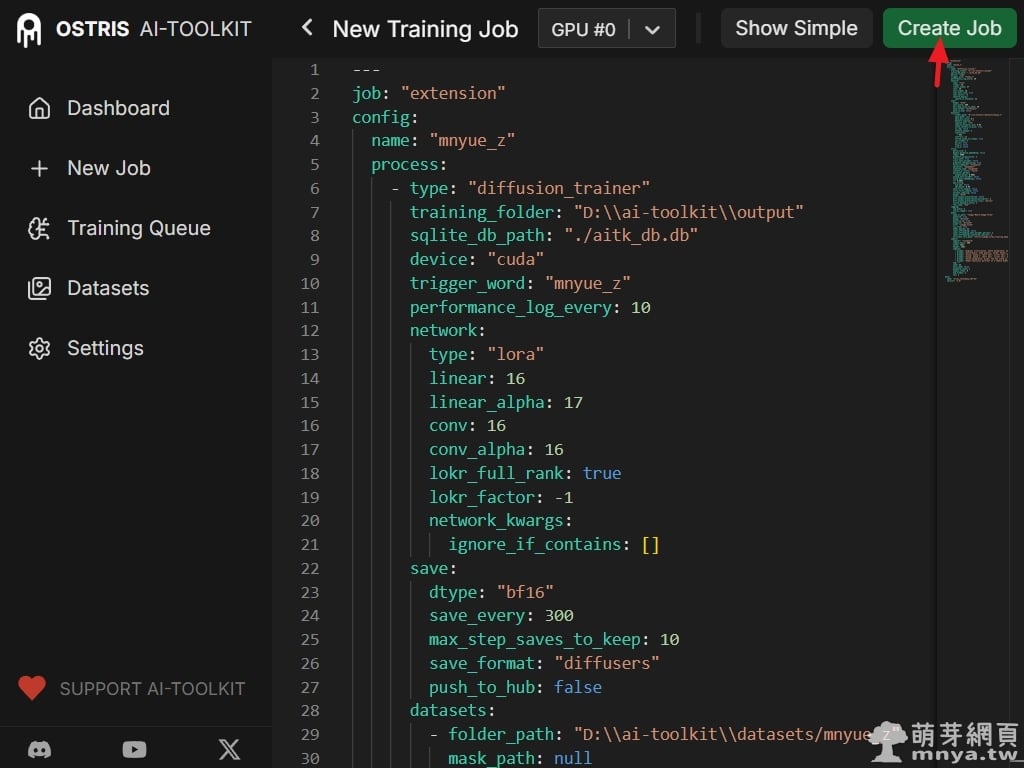The width and height of the screenshot is (1024, 768).
Task: Open Dashboard via the home icon
Action: click(39, 108)
